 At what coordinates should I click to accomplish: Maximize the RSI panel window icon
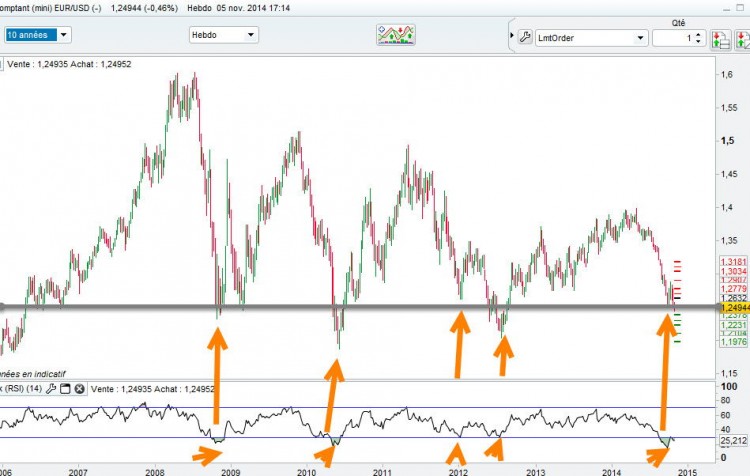65,389
